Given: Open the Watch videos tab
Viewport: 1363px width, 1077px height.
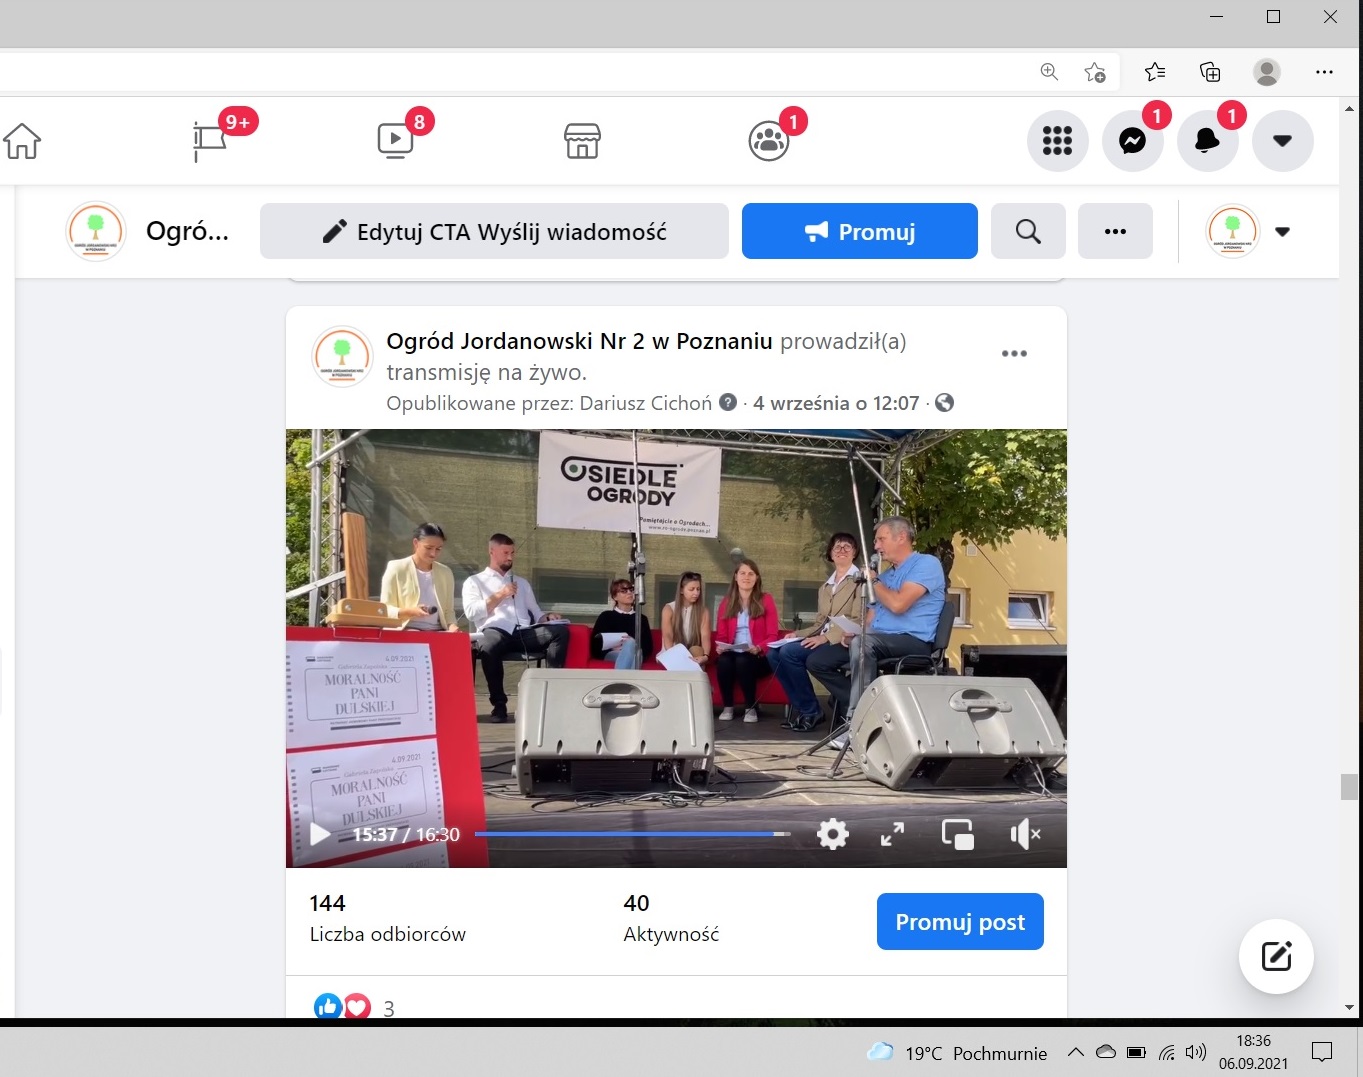Looking at the screenshot, I should tap(395, 141).
